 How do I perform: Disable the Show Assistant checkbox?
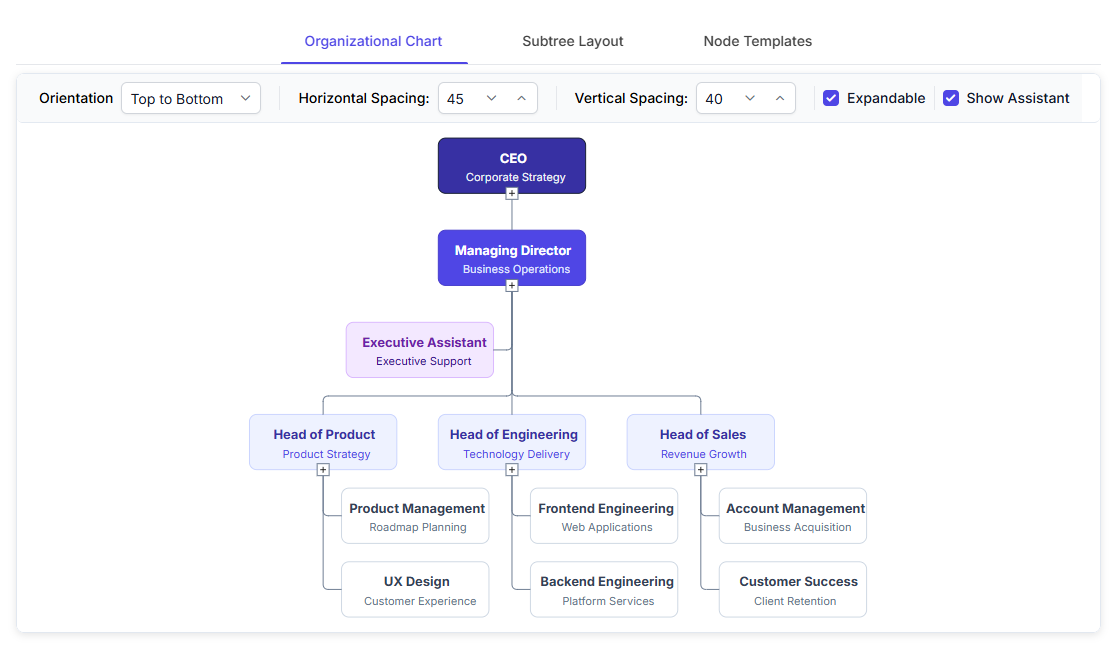pyautogui.click(x=950, y=98)
